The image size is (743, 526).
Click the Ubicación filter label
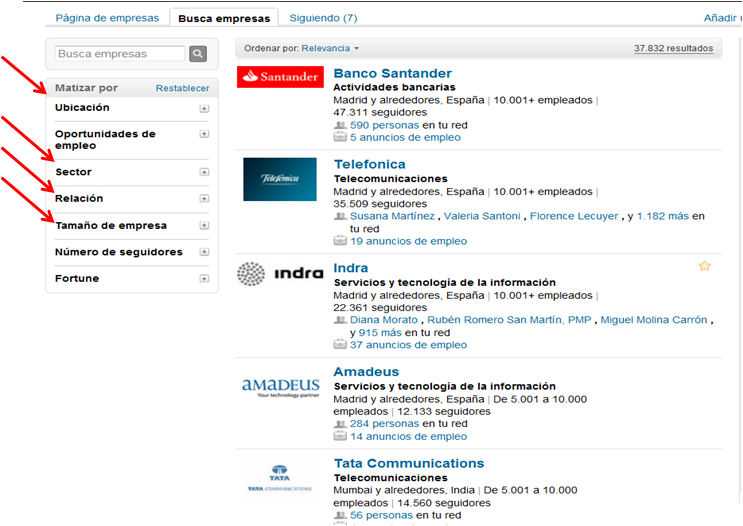click(x=82, y=108)
